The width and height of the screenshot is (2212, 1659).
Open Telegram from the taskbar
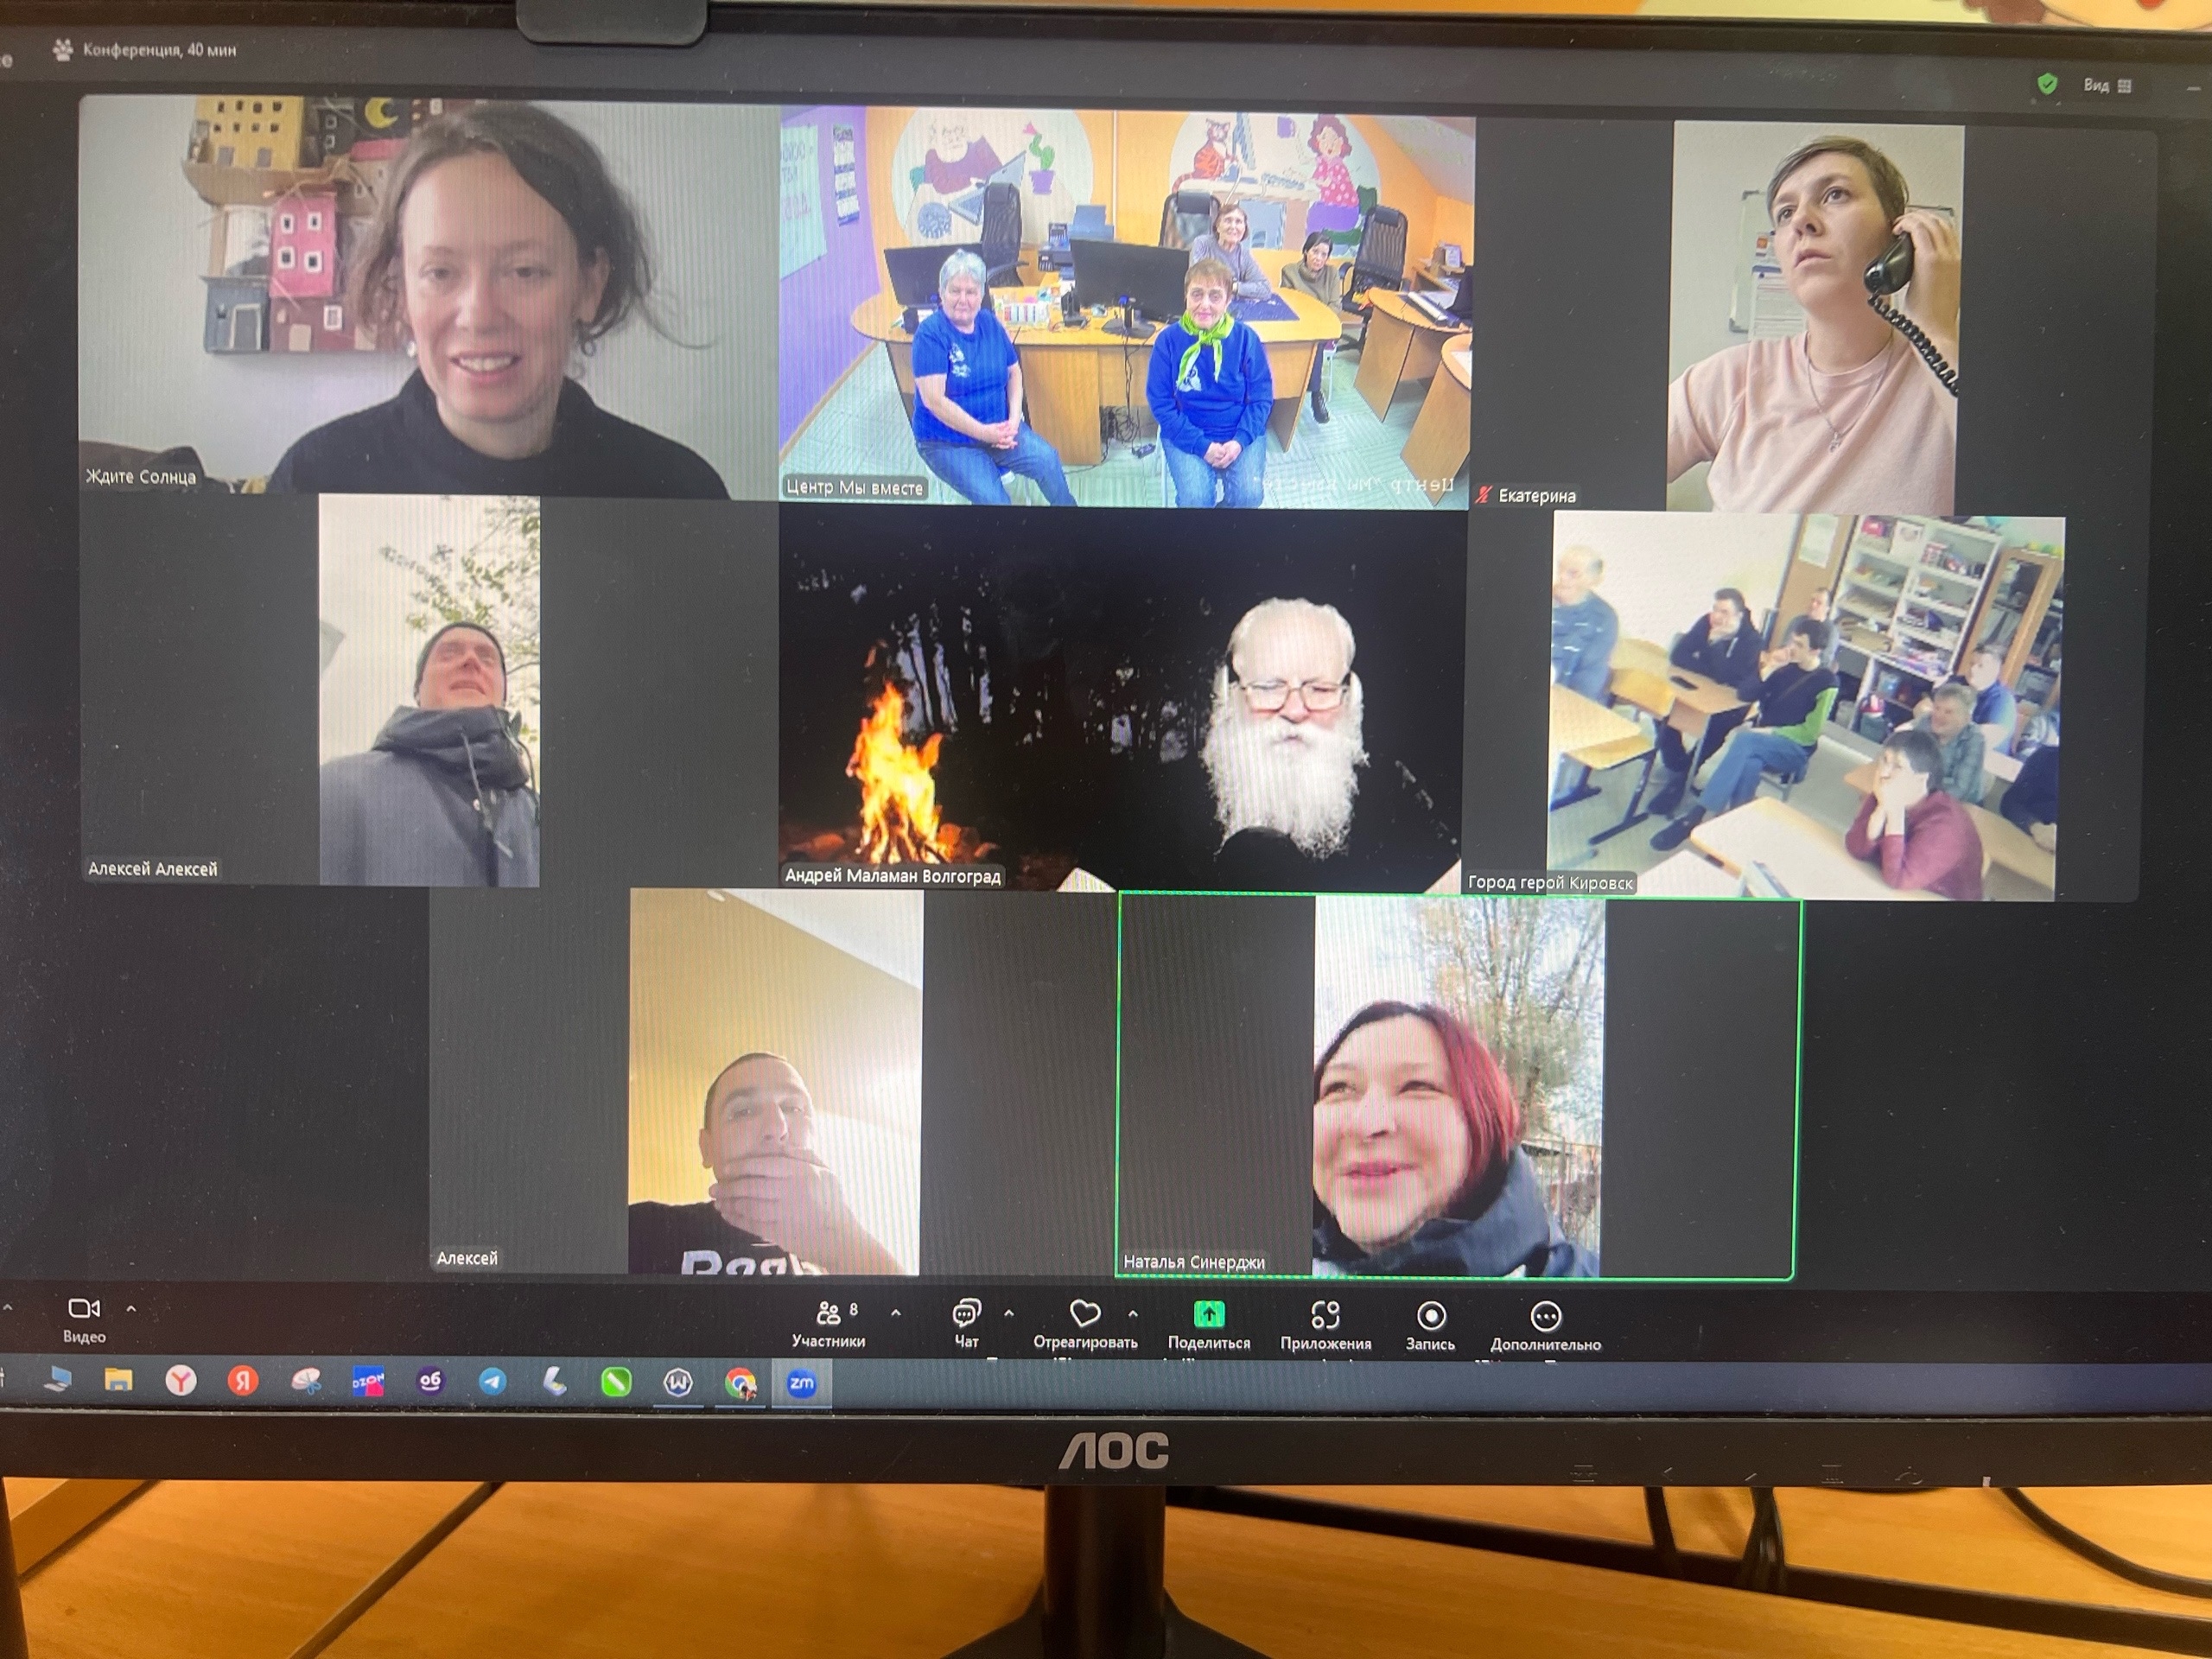[x=492, y=1381]
